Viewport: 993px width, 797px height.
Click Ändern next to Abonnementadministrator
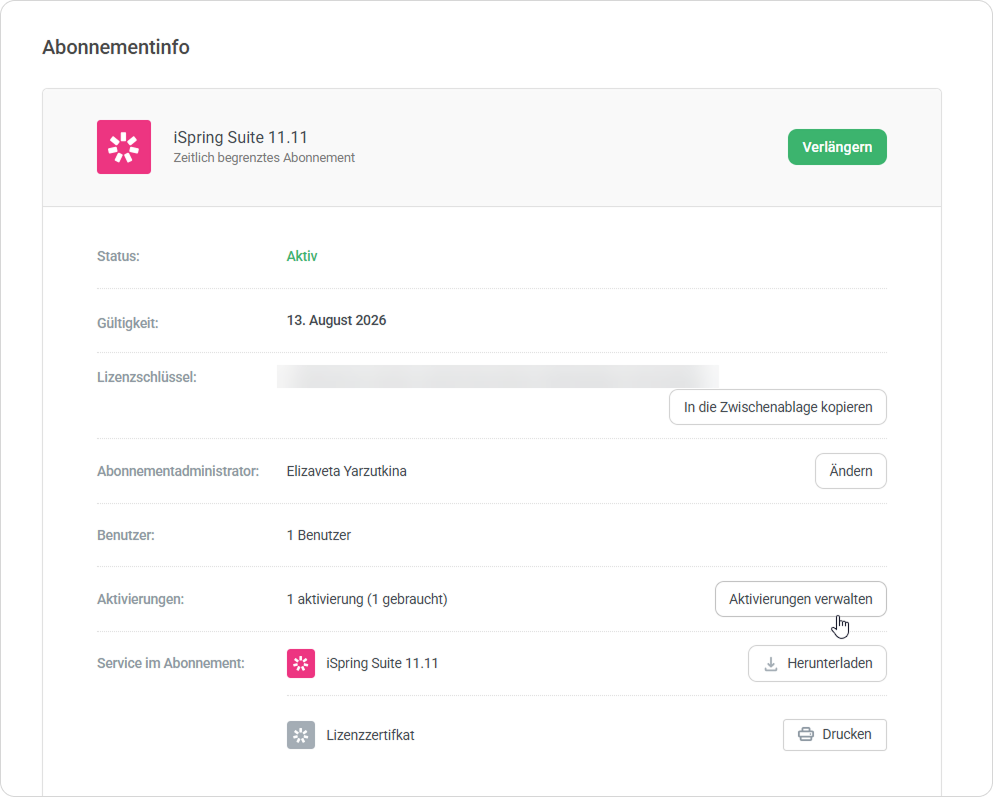[x=851, y=471]
